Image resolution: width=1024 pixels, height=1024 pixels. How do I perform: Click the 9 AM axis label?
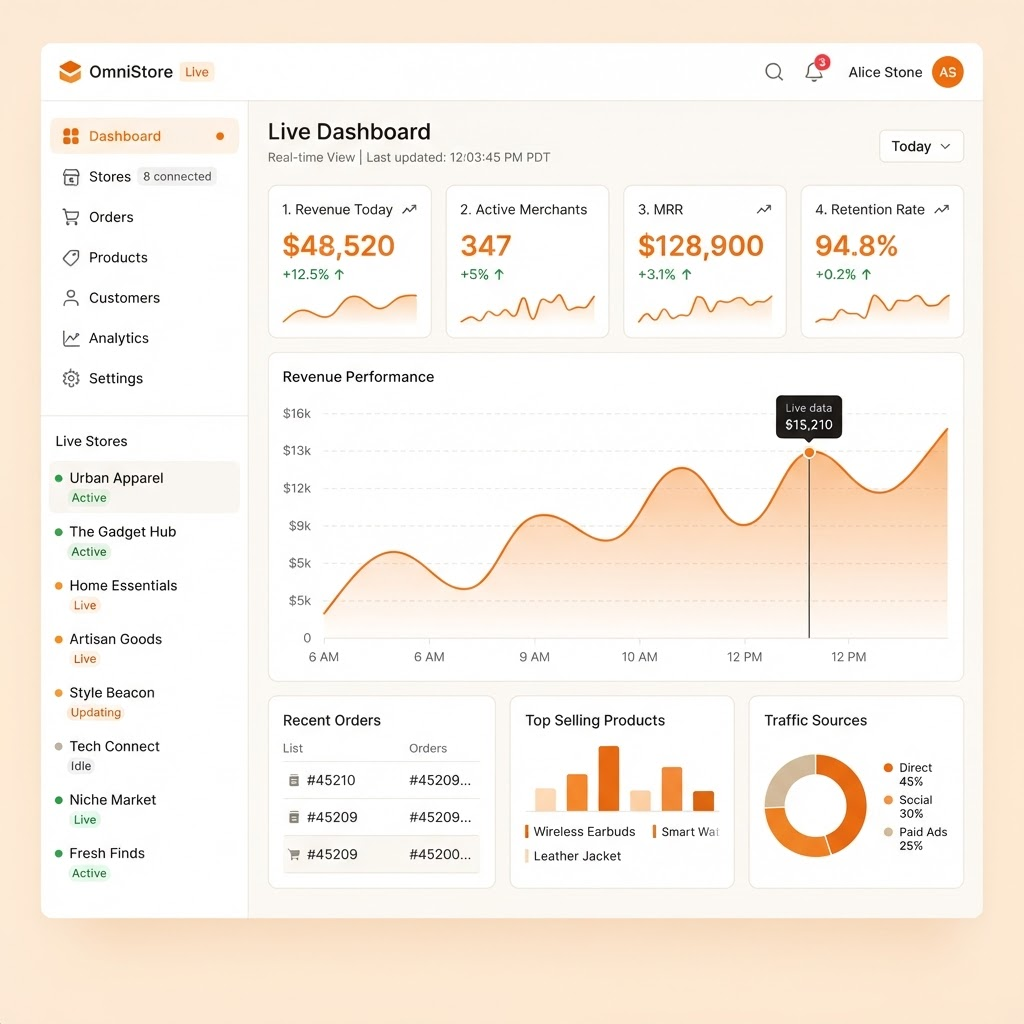point(534,657)
